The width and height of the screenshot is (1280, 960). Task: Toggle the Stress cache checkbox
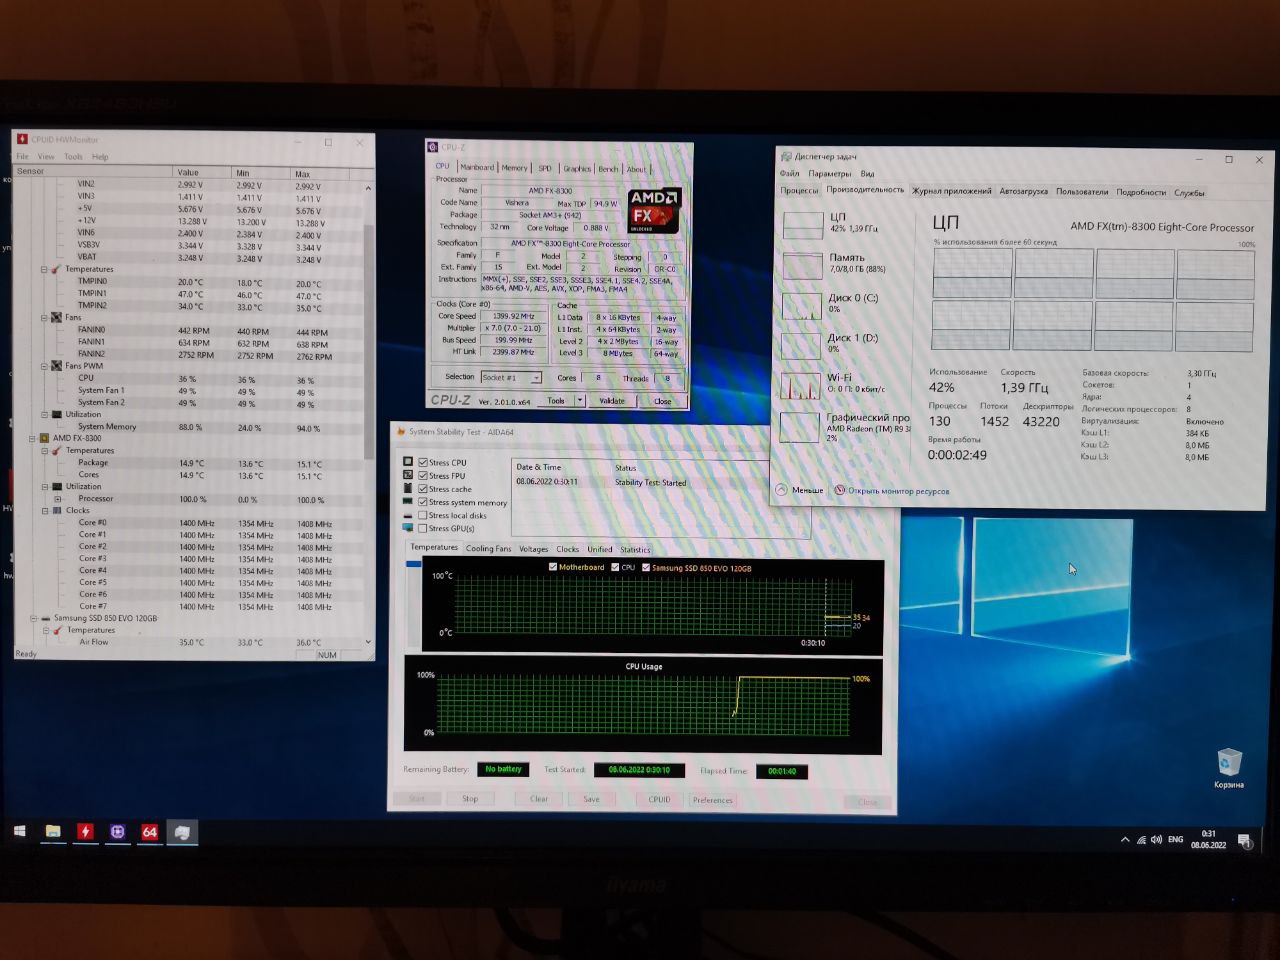coord(423,488)
